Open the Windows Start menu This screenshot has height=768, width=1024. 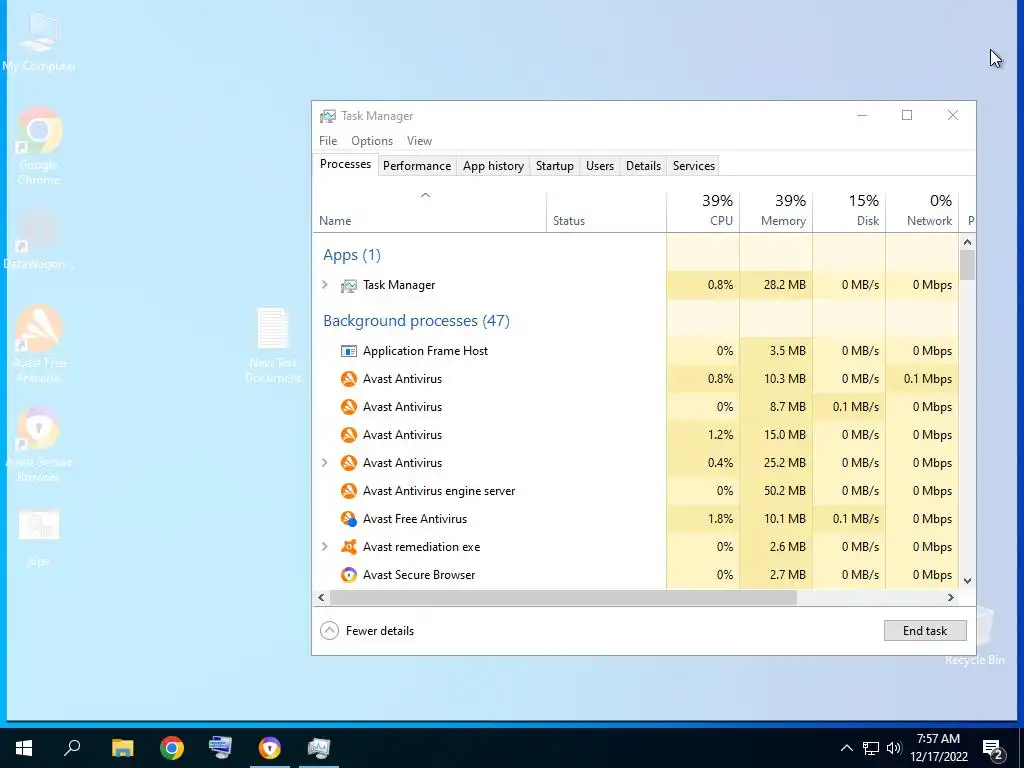24,748
